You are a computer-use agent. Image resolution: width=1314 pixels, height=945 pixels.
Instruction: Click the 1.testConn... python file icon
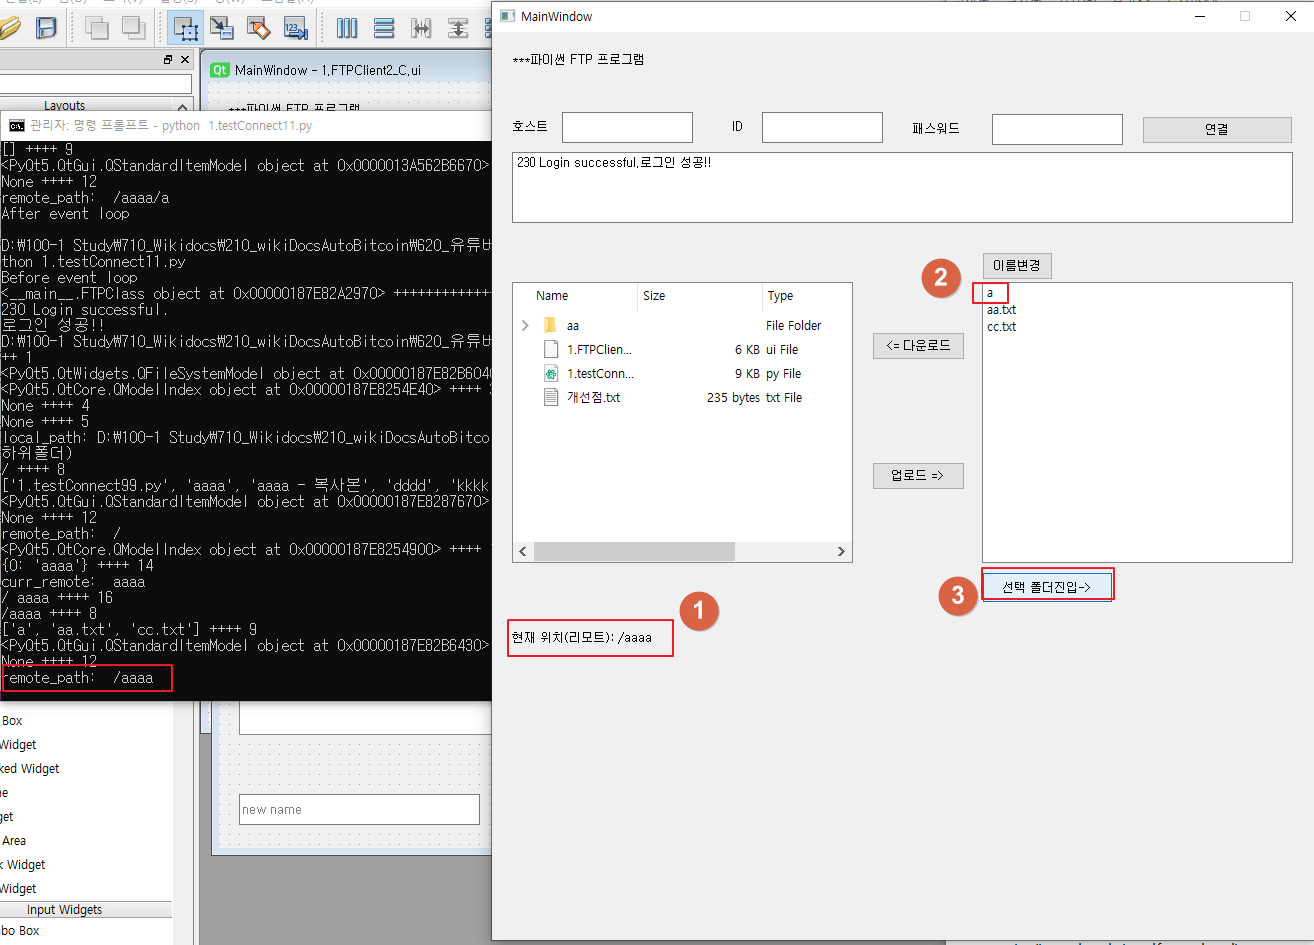coord(550,373)
